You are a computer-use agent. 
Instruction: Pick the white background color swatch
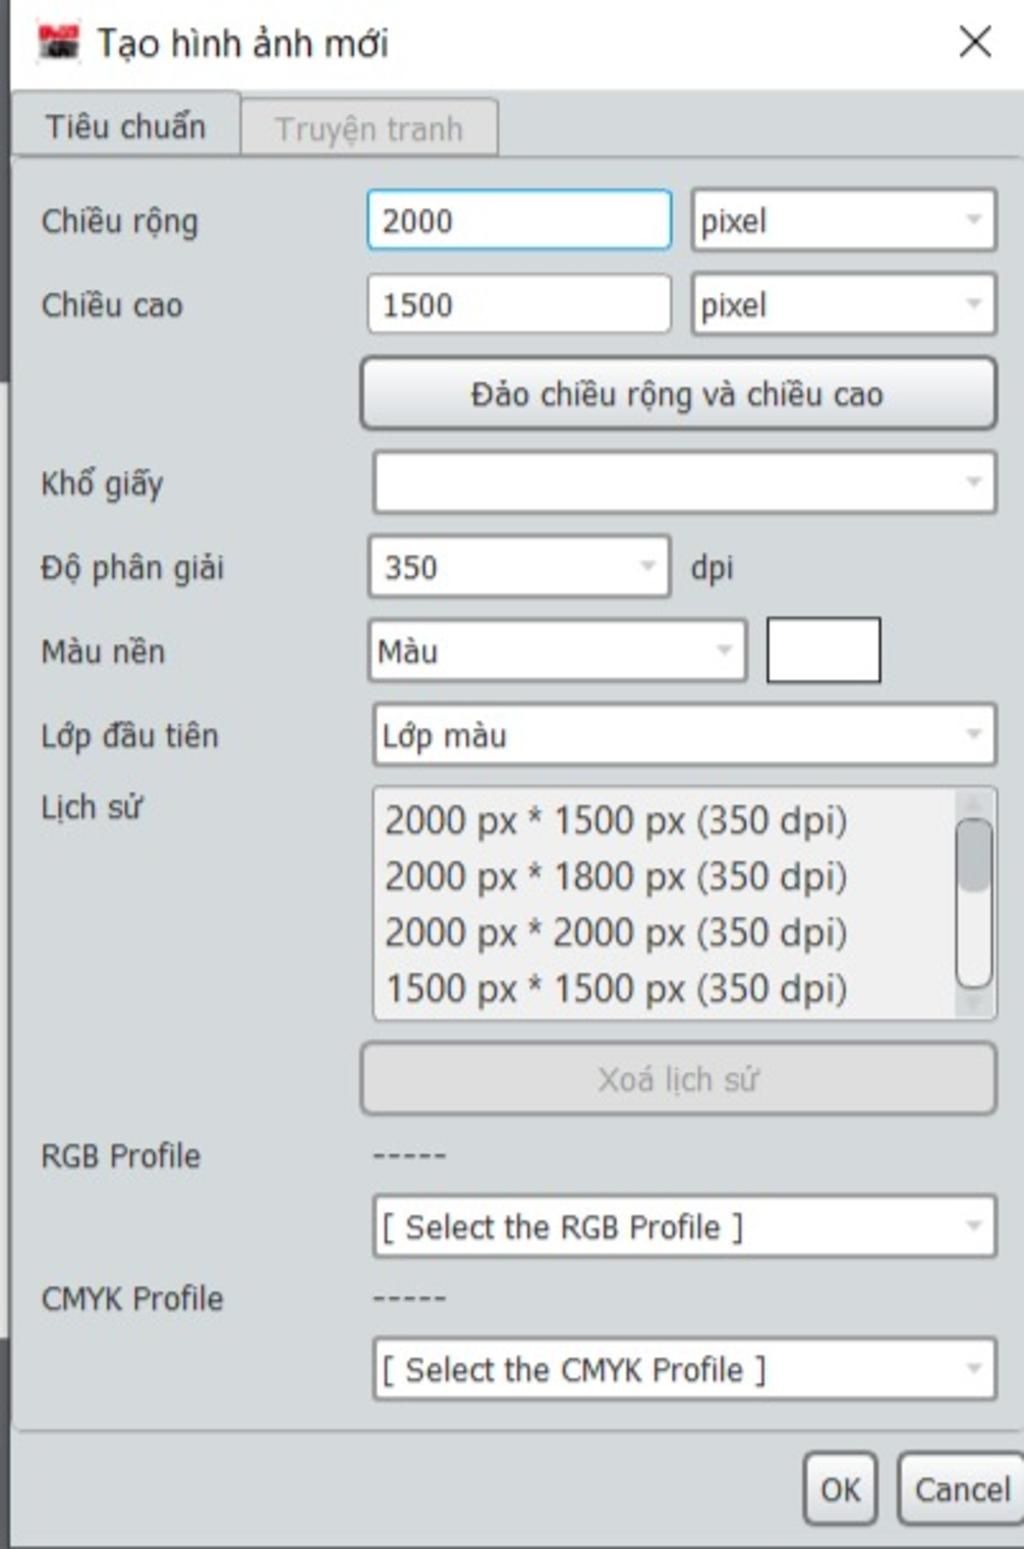[823, 650]
